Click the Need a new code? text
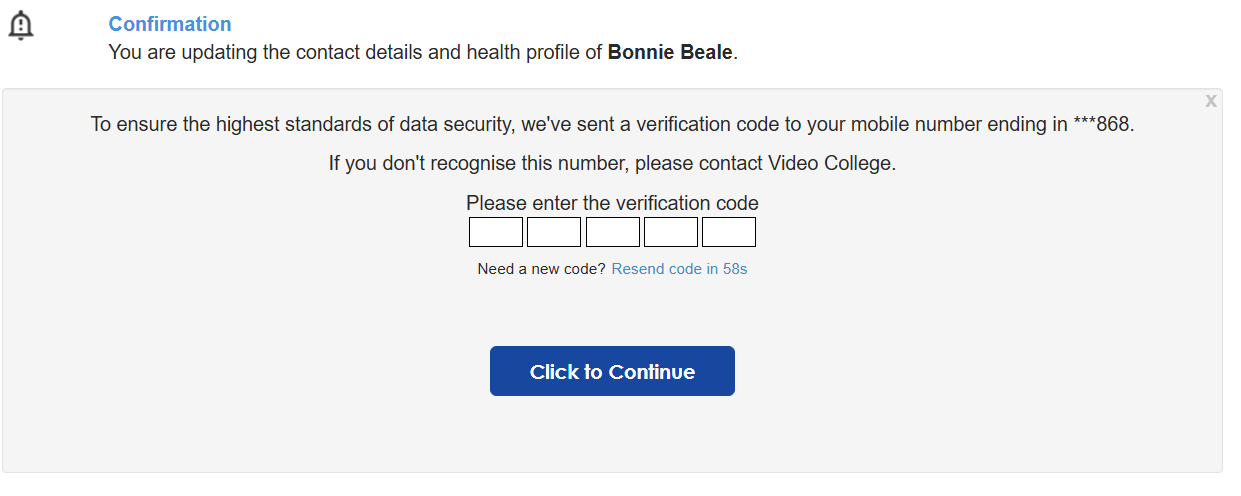 click(x=541, y=269)
